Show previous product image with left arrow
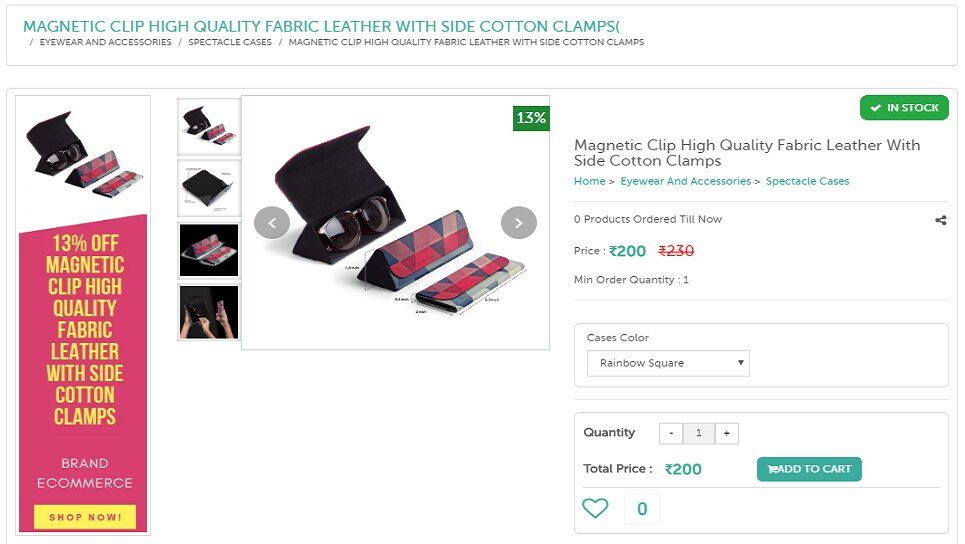Image resolution: width=965 pixels, height=544 pixels. [272, 222]
